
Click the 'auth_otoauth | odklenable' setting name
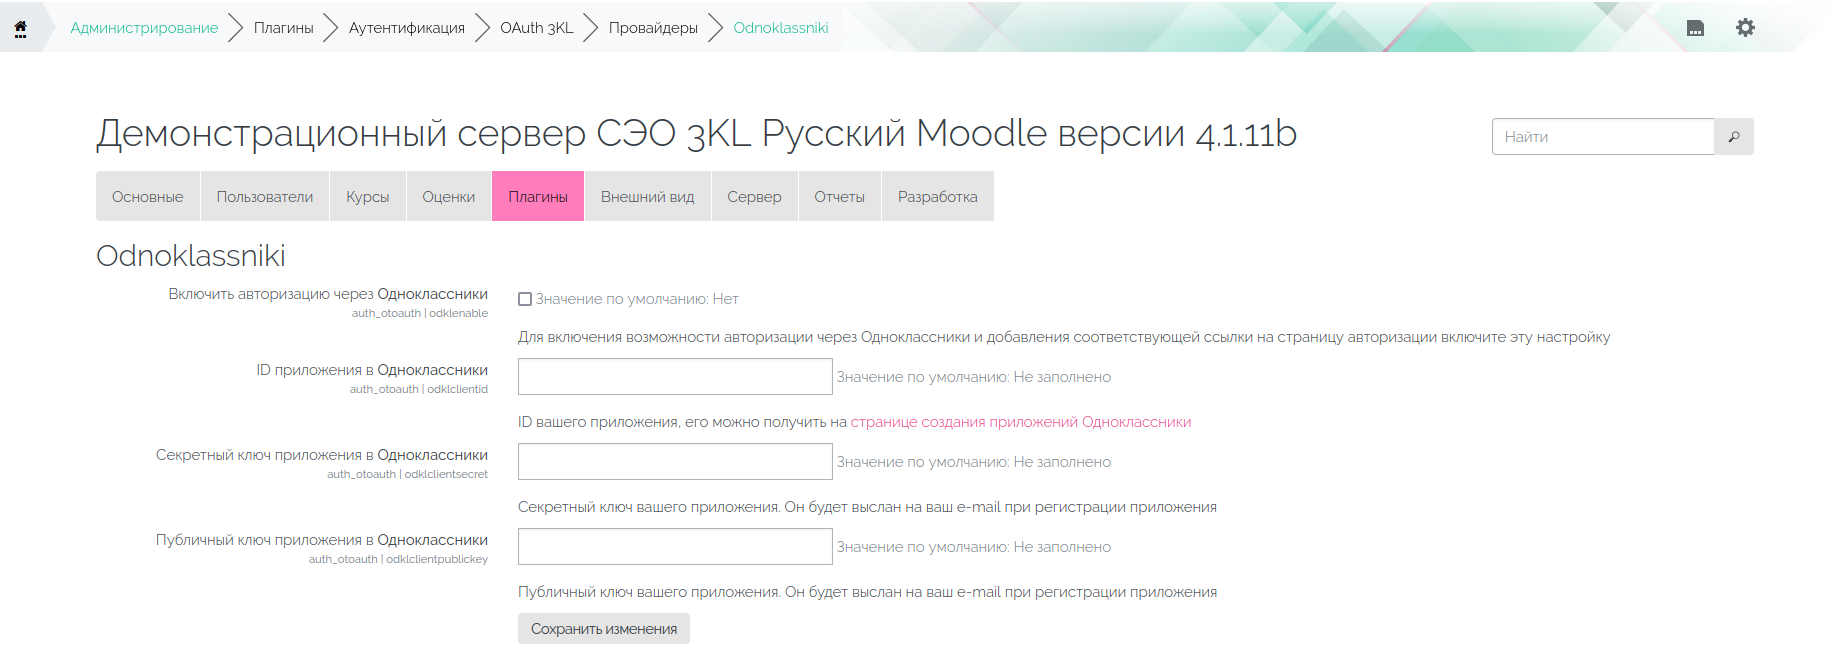[420, 313]
